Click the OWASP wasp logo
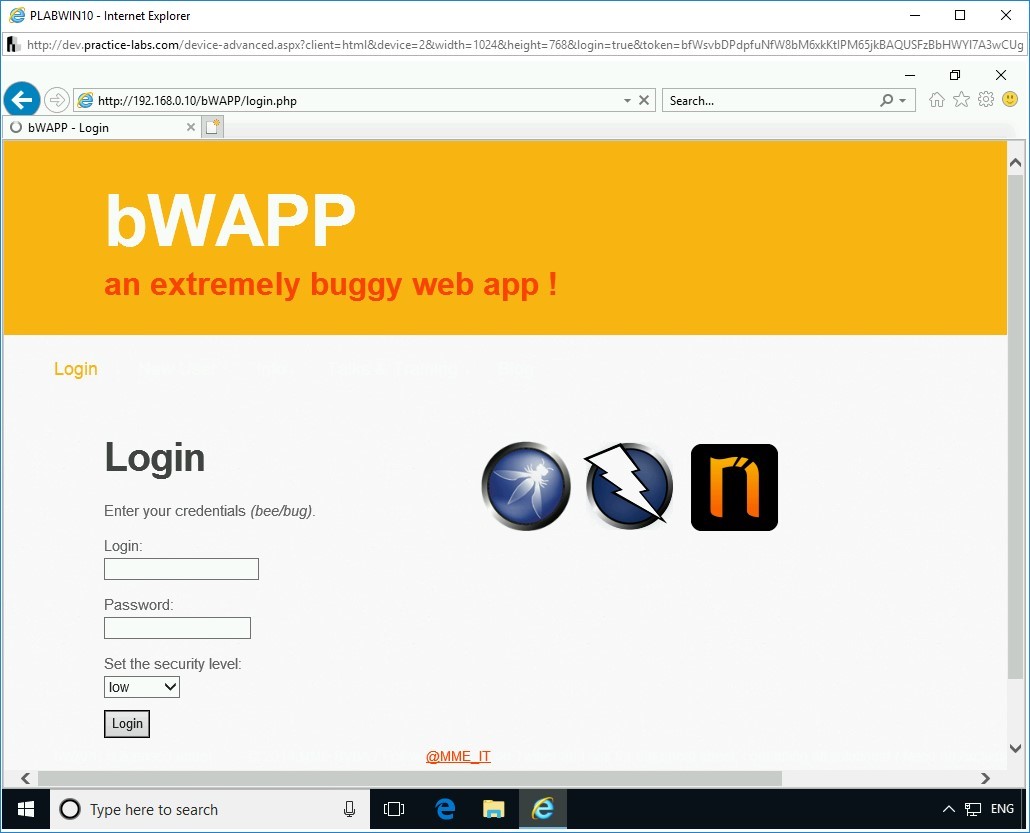1030x833 pixels. point(525,486)
